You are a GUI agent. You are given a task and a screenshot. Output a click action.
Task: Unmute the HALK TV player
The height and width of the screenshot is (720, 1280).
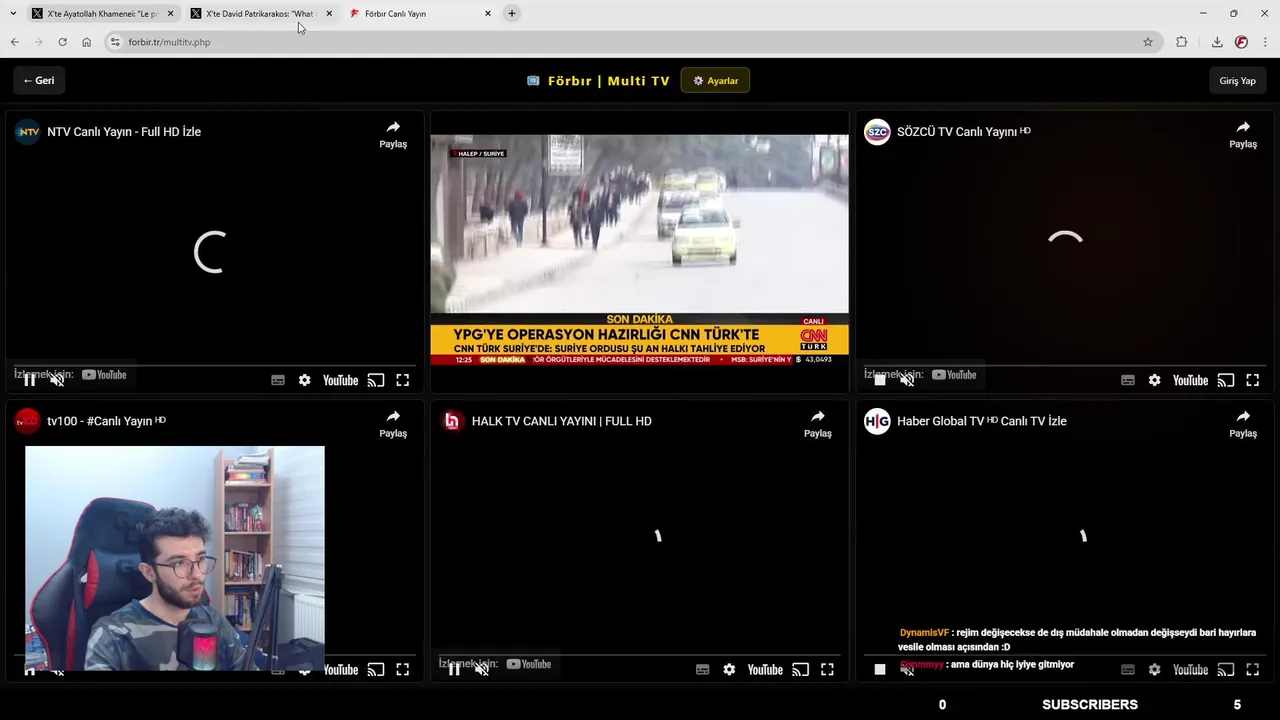pos(482,670)
